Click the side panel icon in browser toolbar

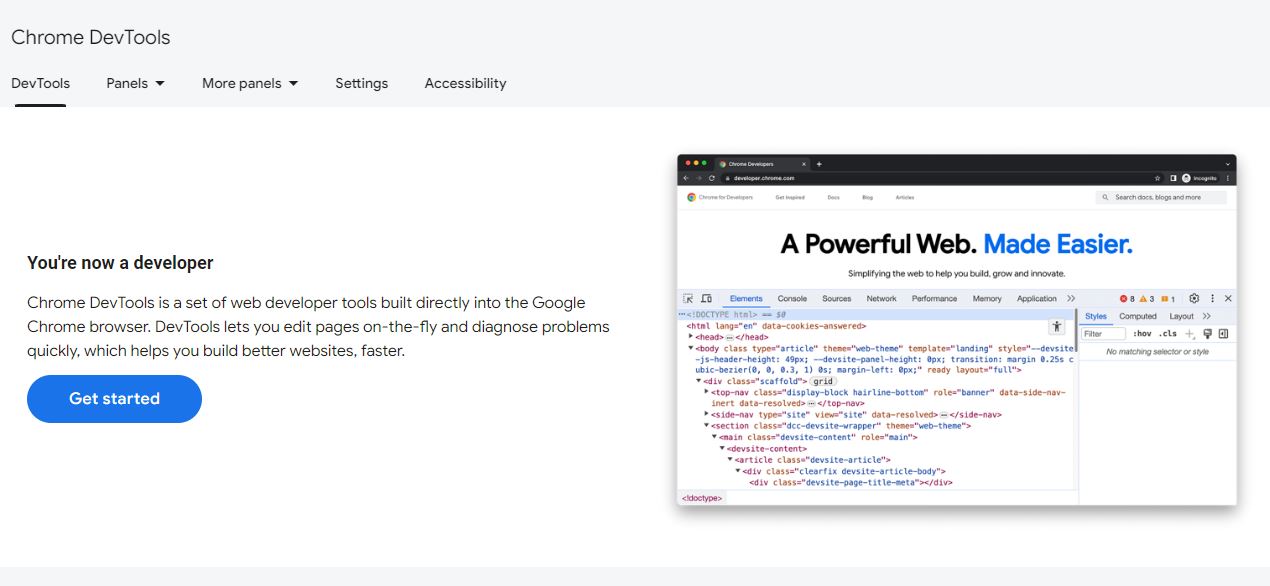coord(1173,178)
